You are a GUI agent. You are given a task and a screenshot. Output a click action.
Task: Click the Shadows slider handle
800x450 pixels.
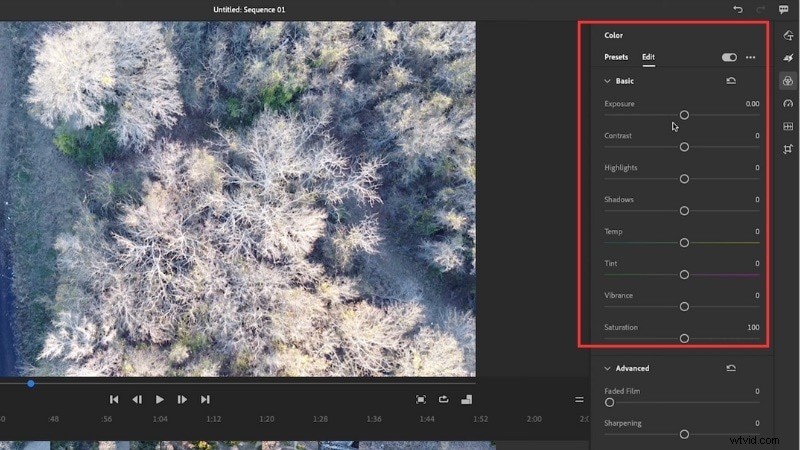coord(684,211)
